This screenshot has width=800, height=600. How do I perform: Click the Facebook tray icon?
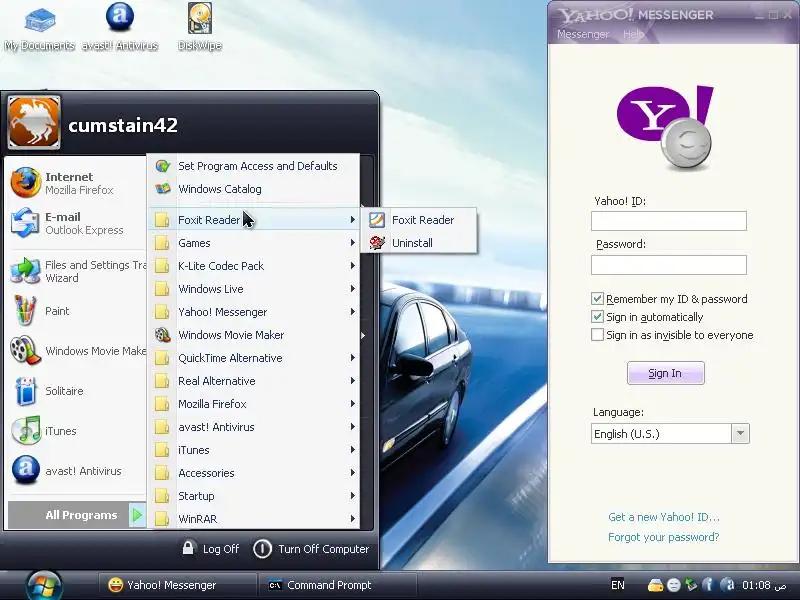click(708, 585)
